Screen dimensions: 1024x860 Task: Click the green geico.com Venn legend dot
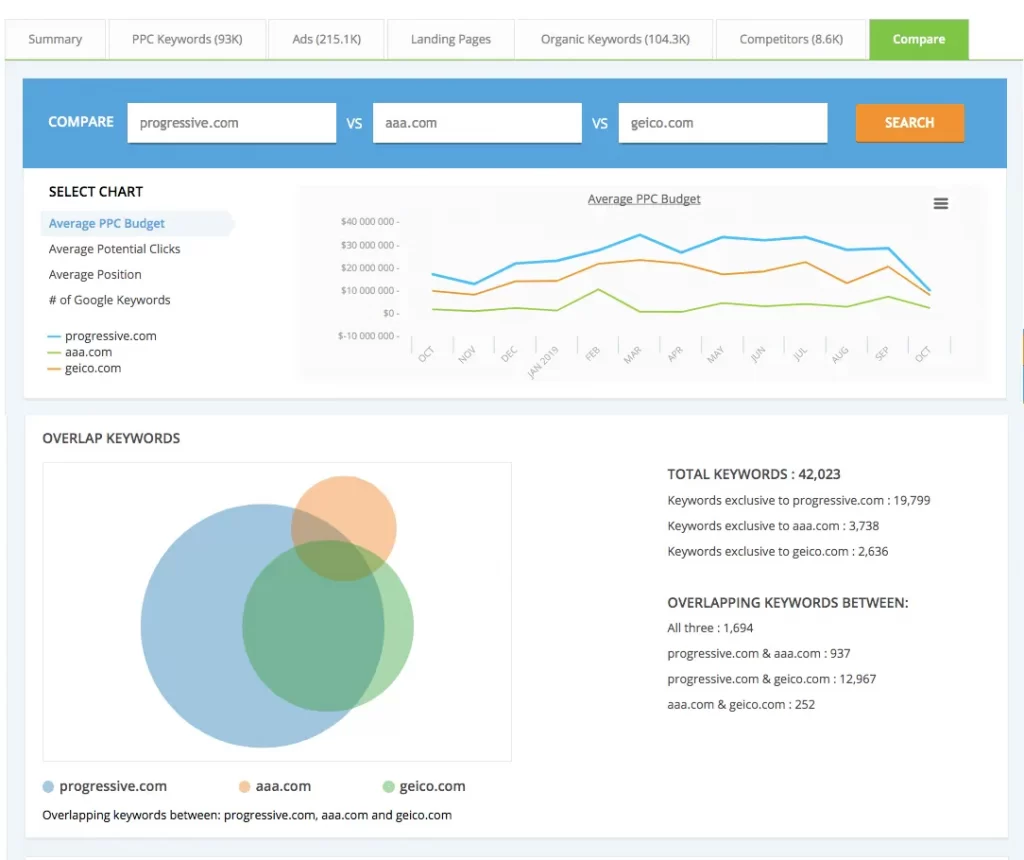tap(388, 786)
